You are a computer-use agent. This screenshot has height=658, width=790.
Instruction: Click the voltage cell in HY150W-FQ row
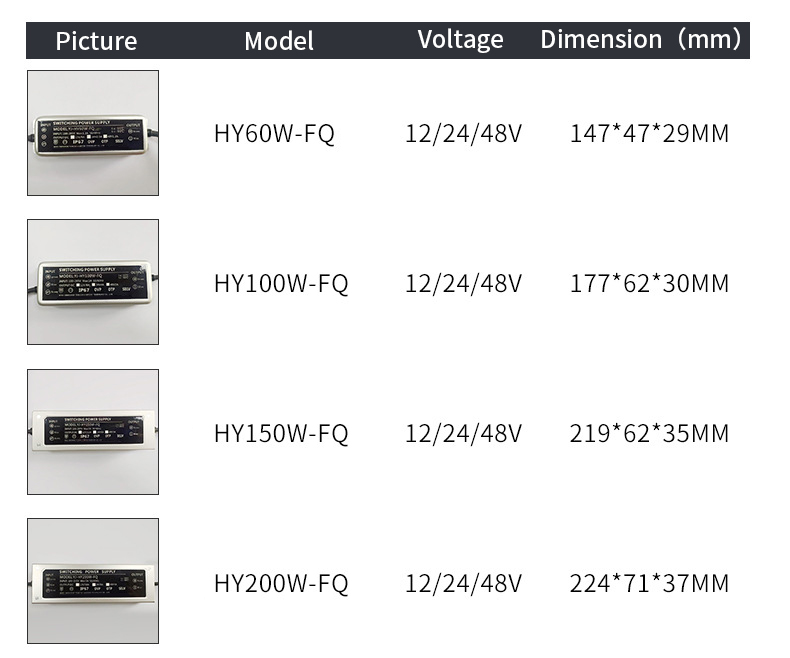pos(464,434)
